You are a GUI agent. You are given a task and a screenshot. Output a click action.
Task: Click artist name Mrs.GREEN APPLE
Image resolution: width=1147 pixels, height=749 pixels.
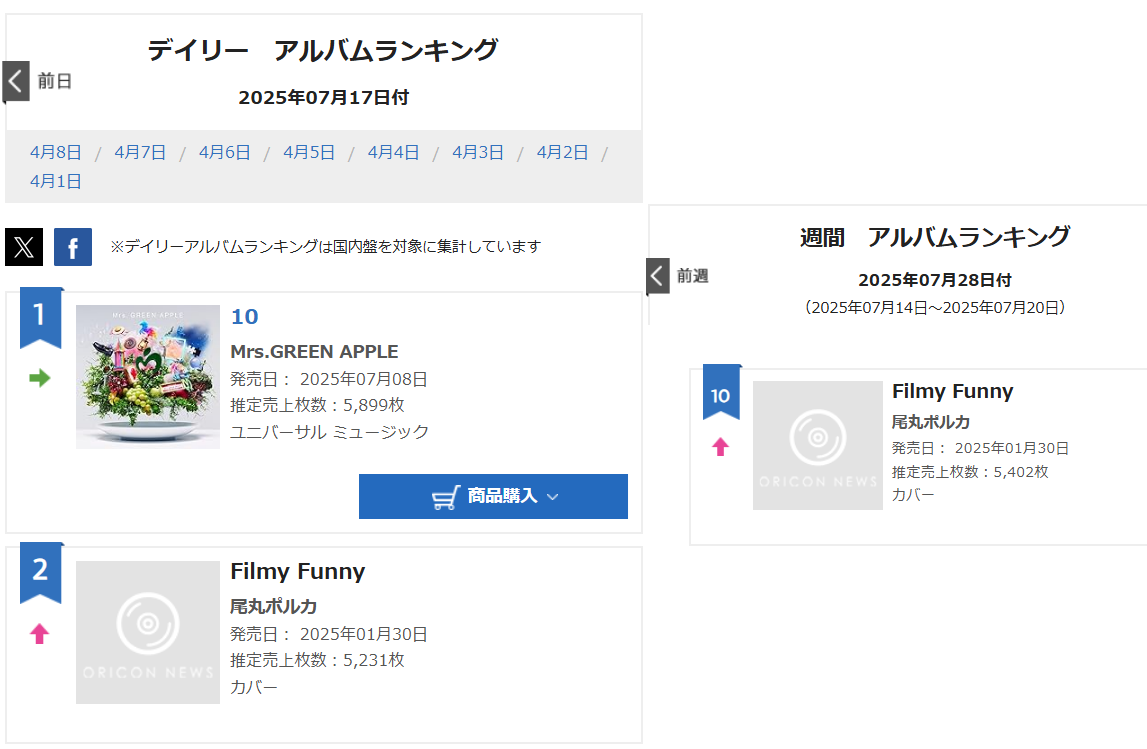[315, 352]
